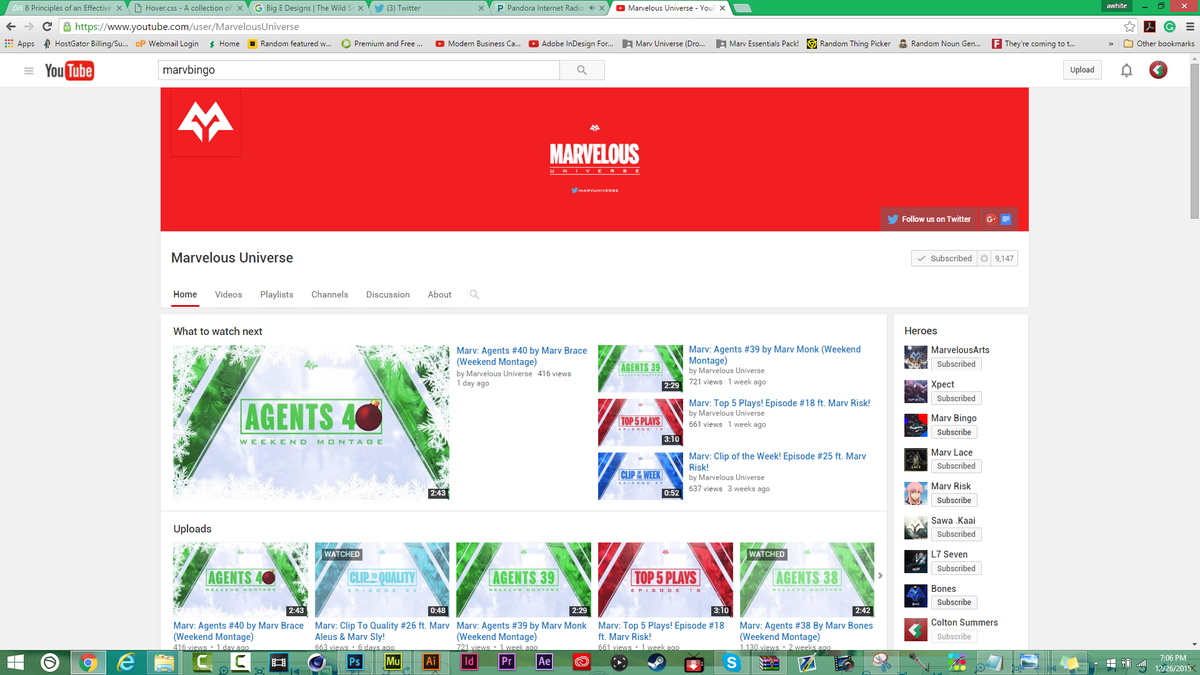This screenshot has height=675, width=1200.
Task: Subscribe to Marv Bingo
Action: (x=954, y=432)
